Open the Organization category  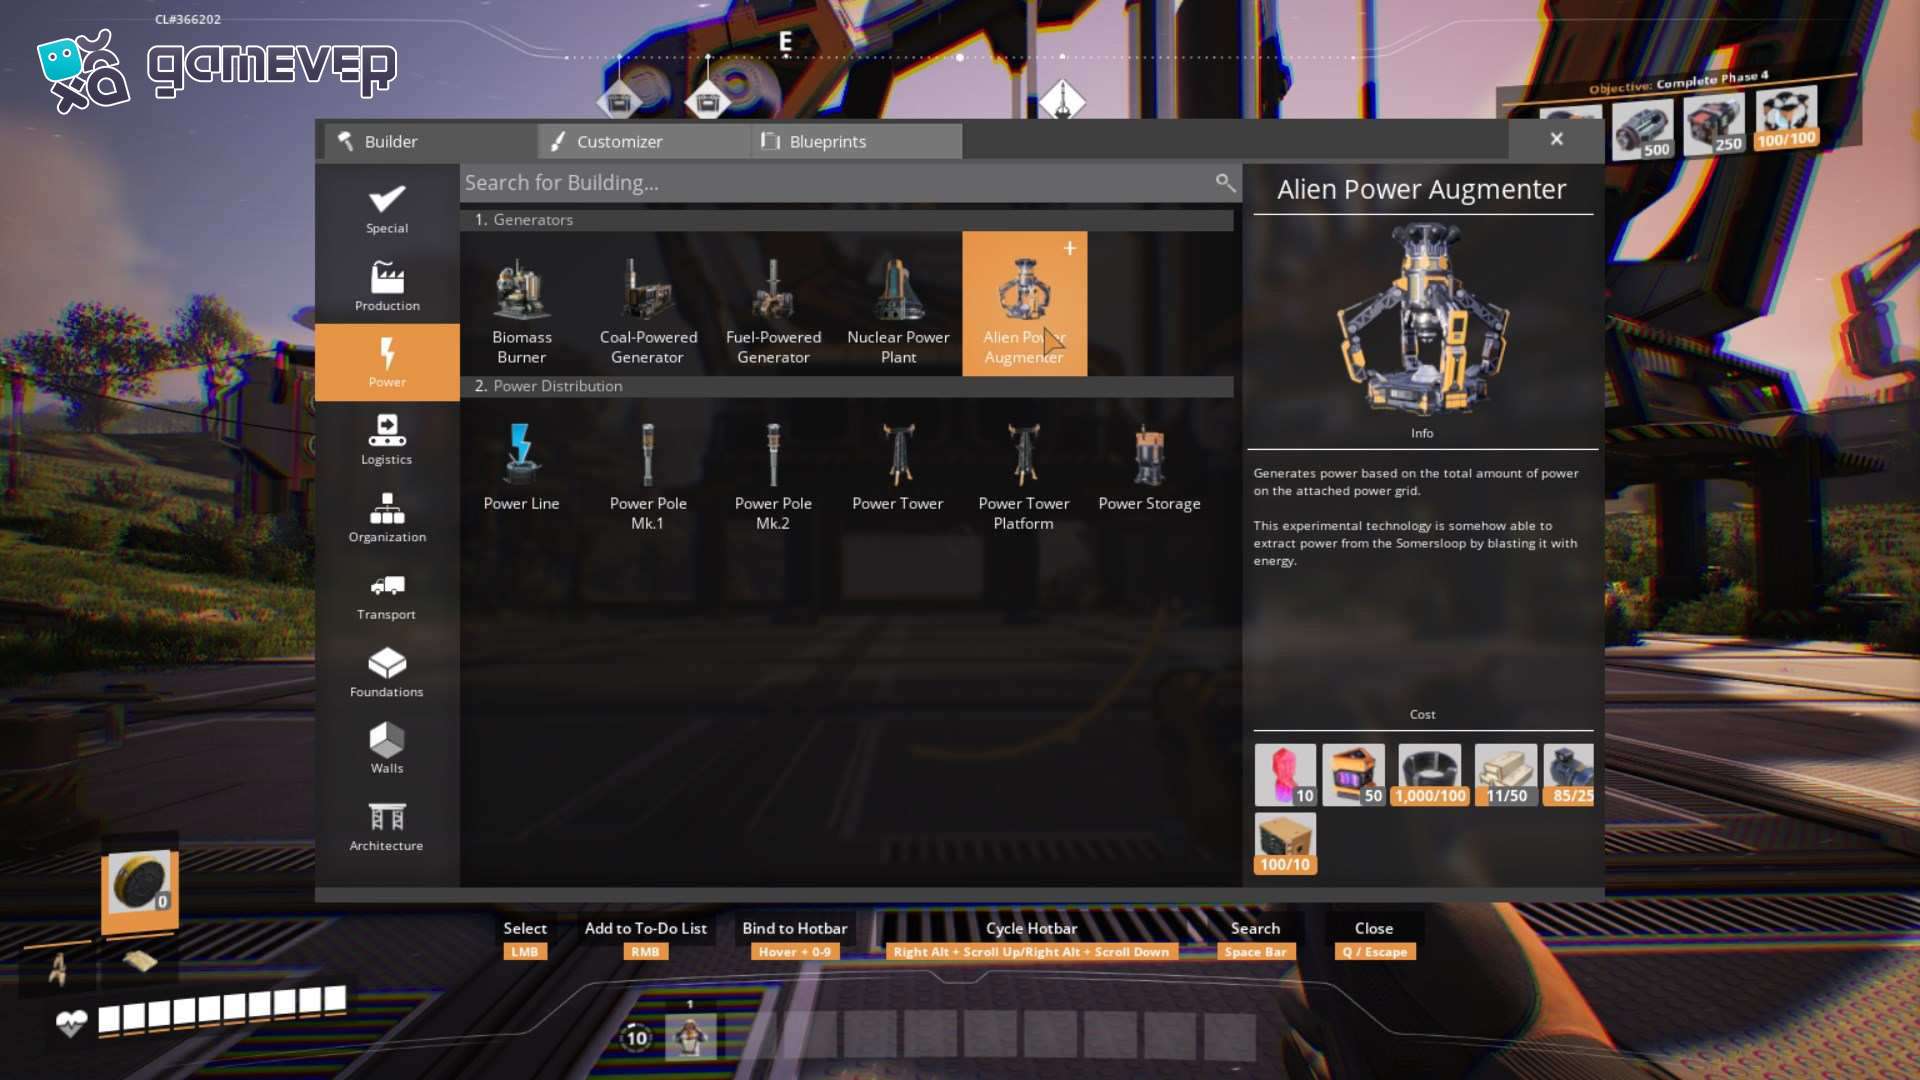pyautogui.click(x=387, y=517)
